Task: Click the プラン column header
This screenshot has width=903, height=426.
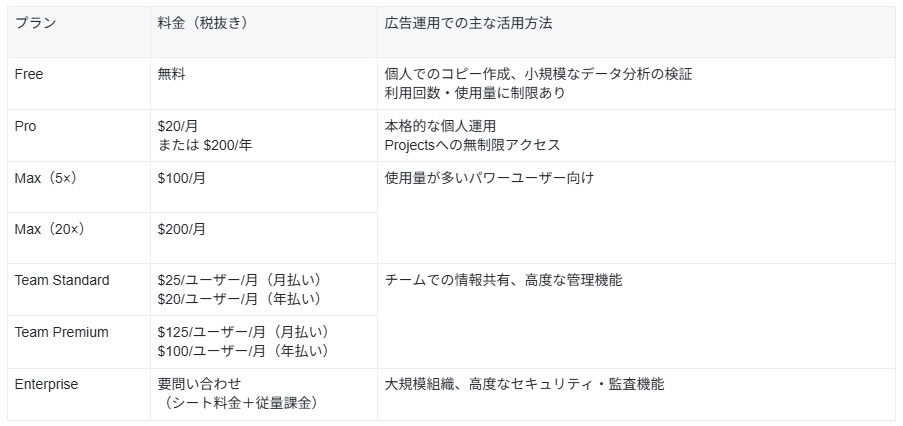Action: point(79,32)
